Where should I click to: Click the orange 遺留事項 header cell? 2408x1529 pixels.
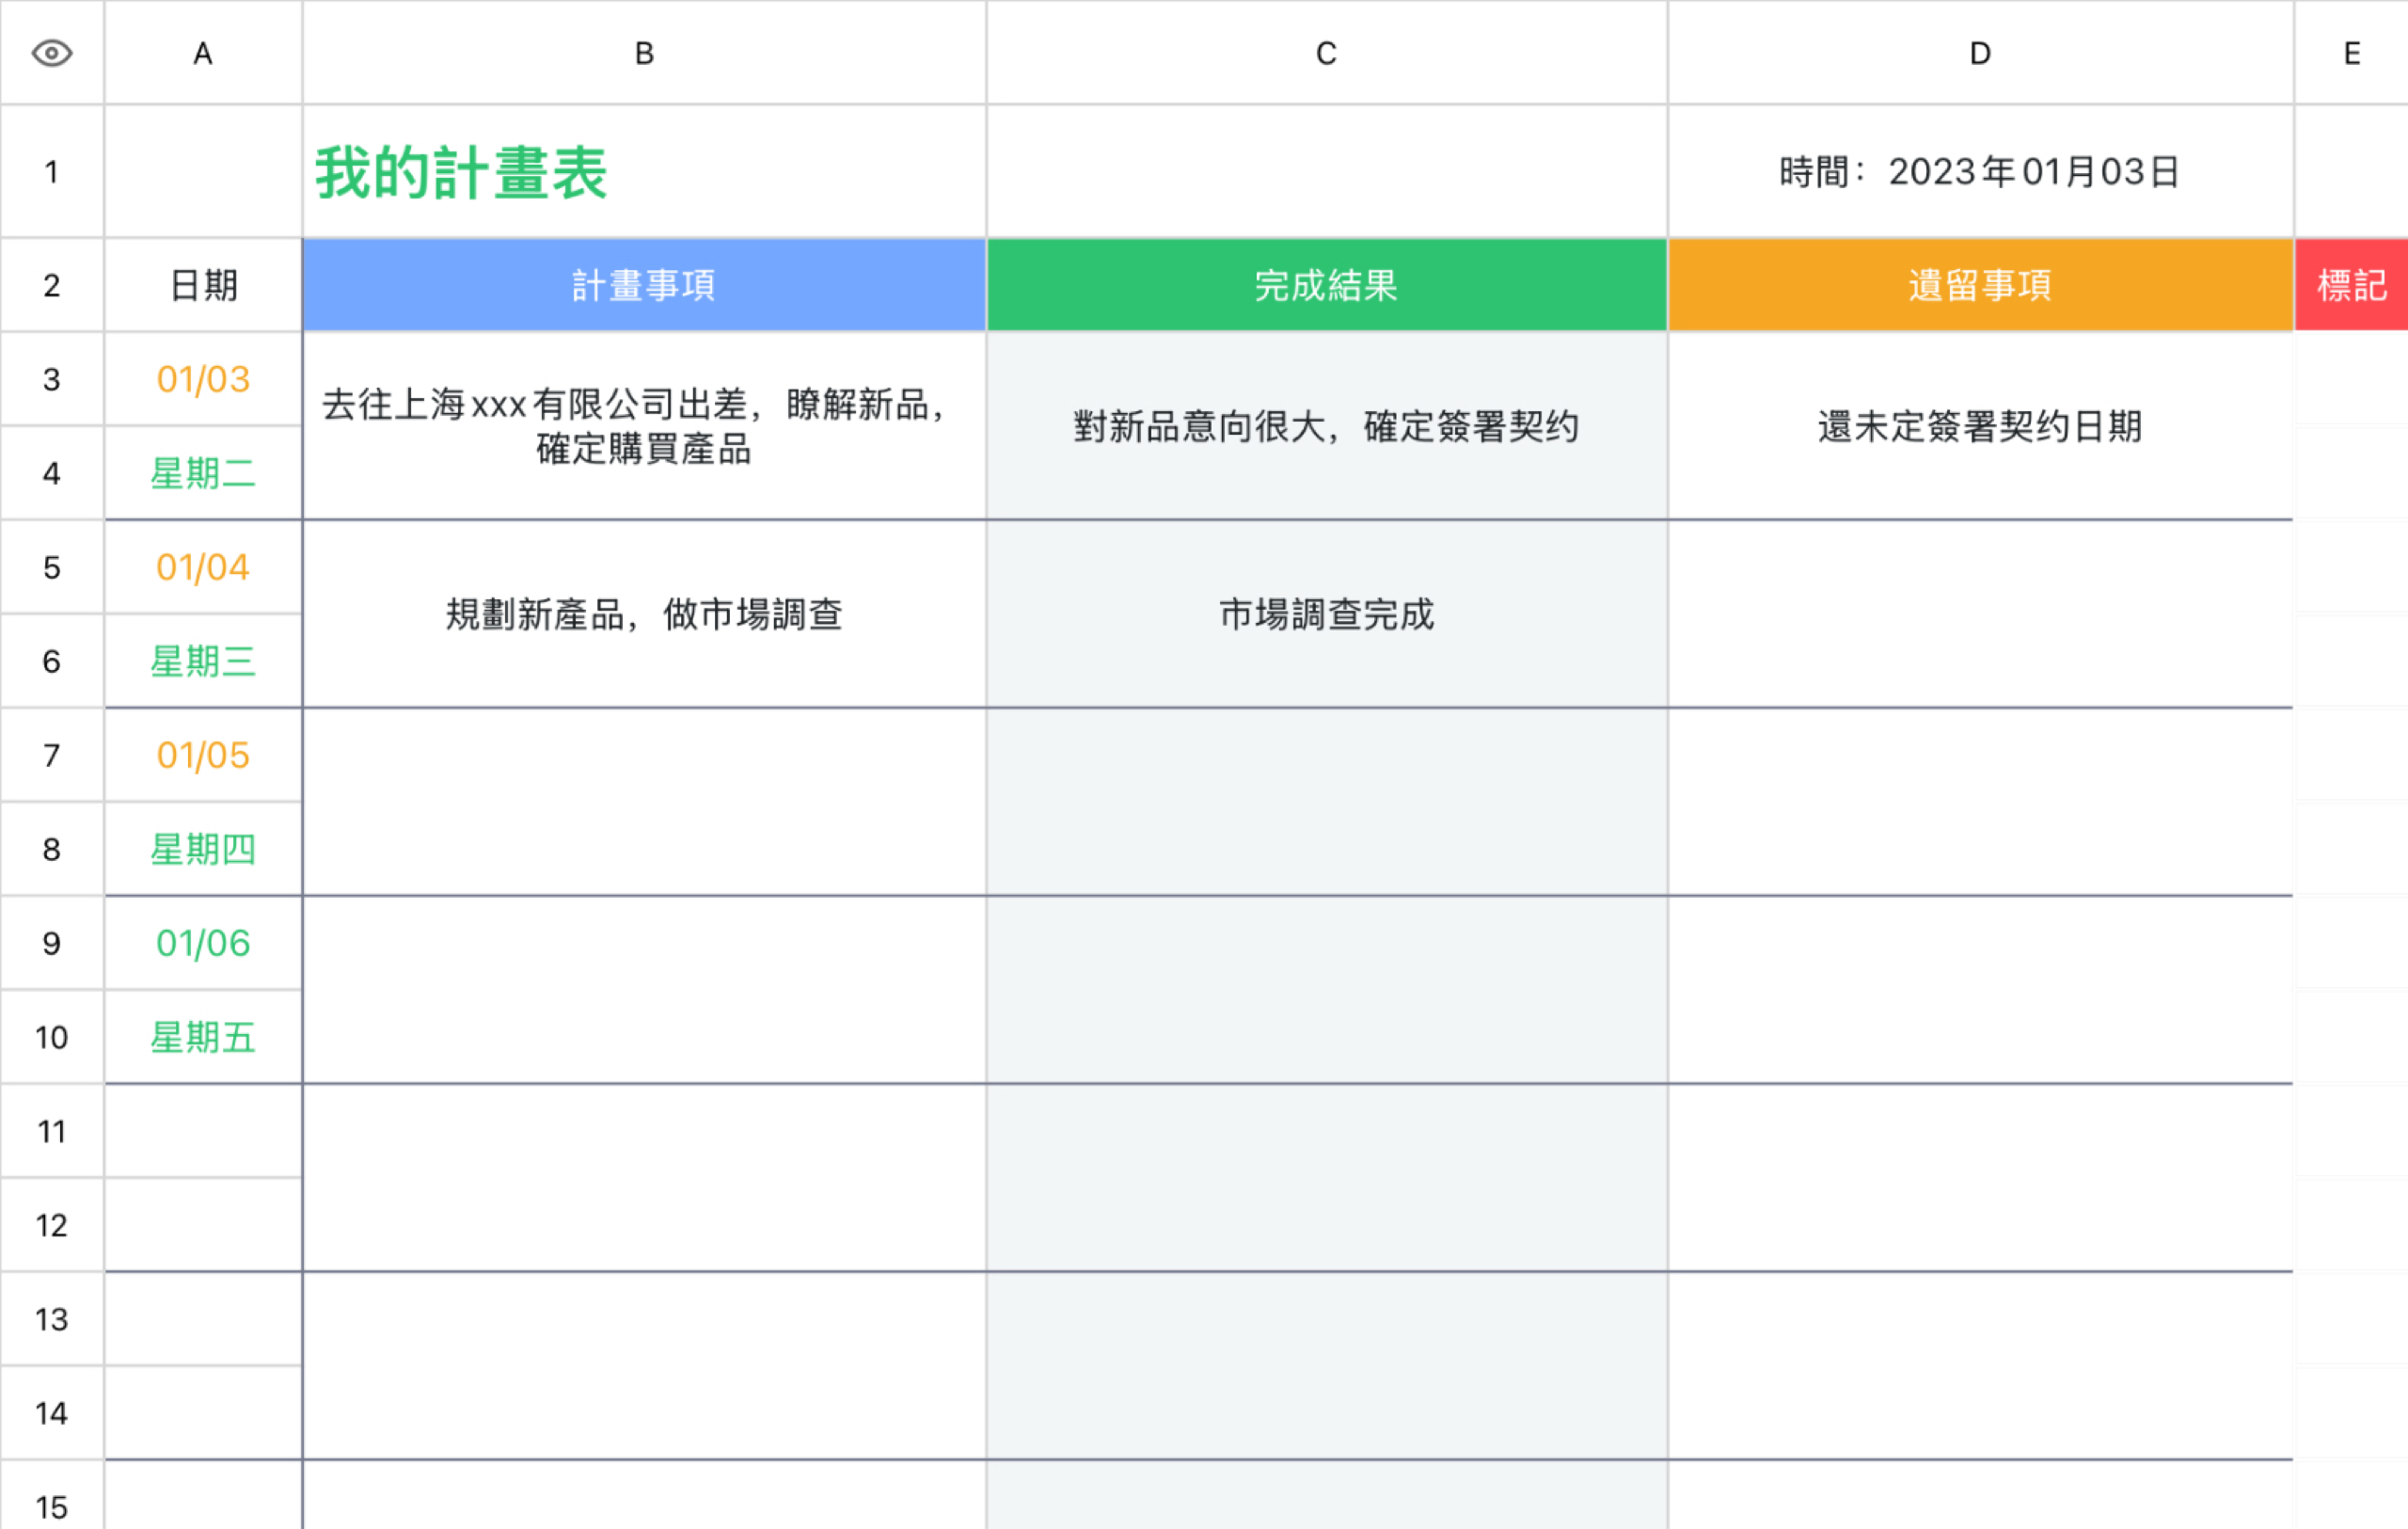pos(1980,285)
